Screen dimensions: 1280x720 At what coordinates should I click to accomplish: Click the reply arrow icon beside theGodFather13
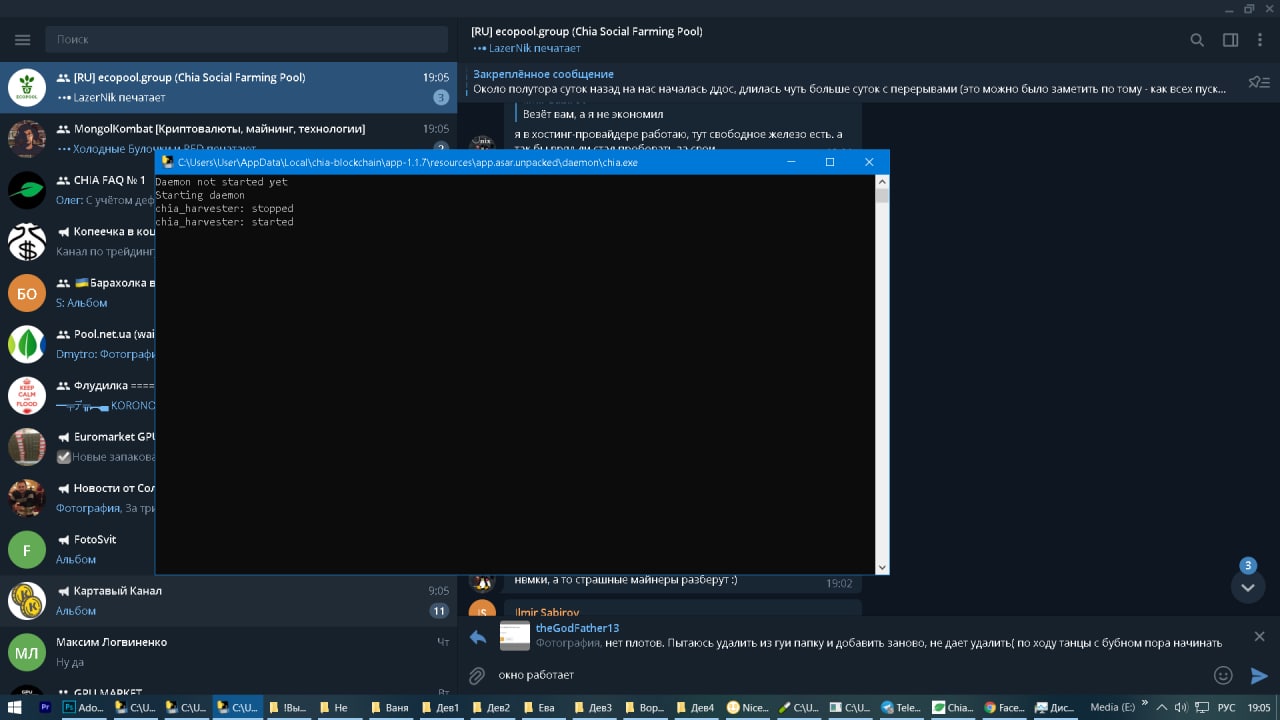[478, 637]
